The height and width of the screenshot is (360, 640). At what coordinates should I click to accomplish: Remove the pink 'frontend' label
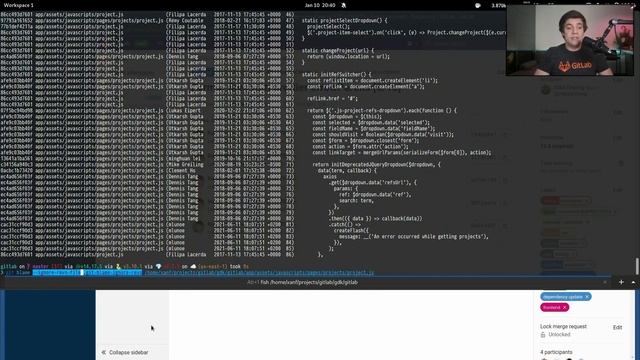(x=564, y=307)
